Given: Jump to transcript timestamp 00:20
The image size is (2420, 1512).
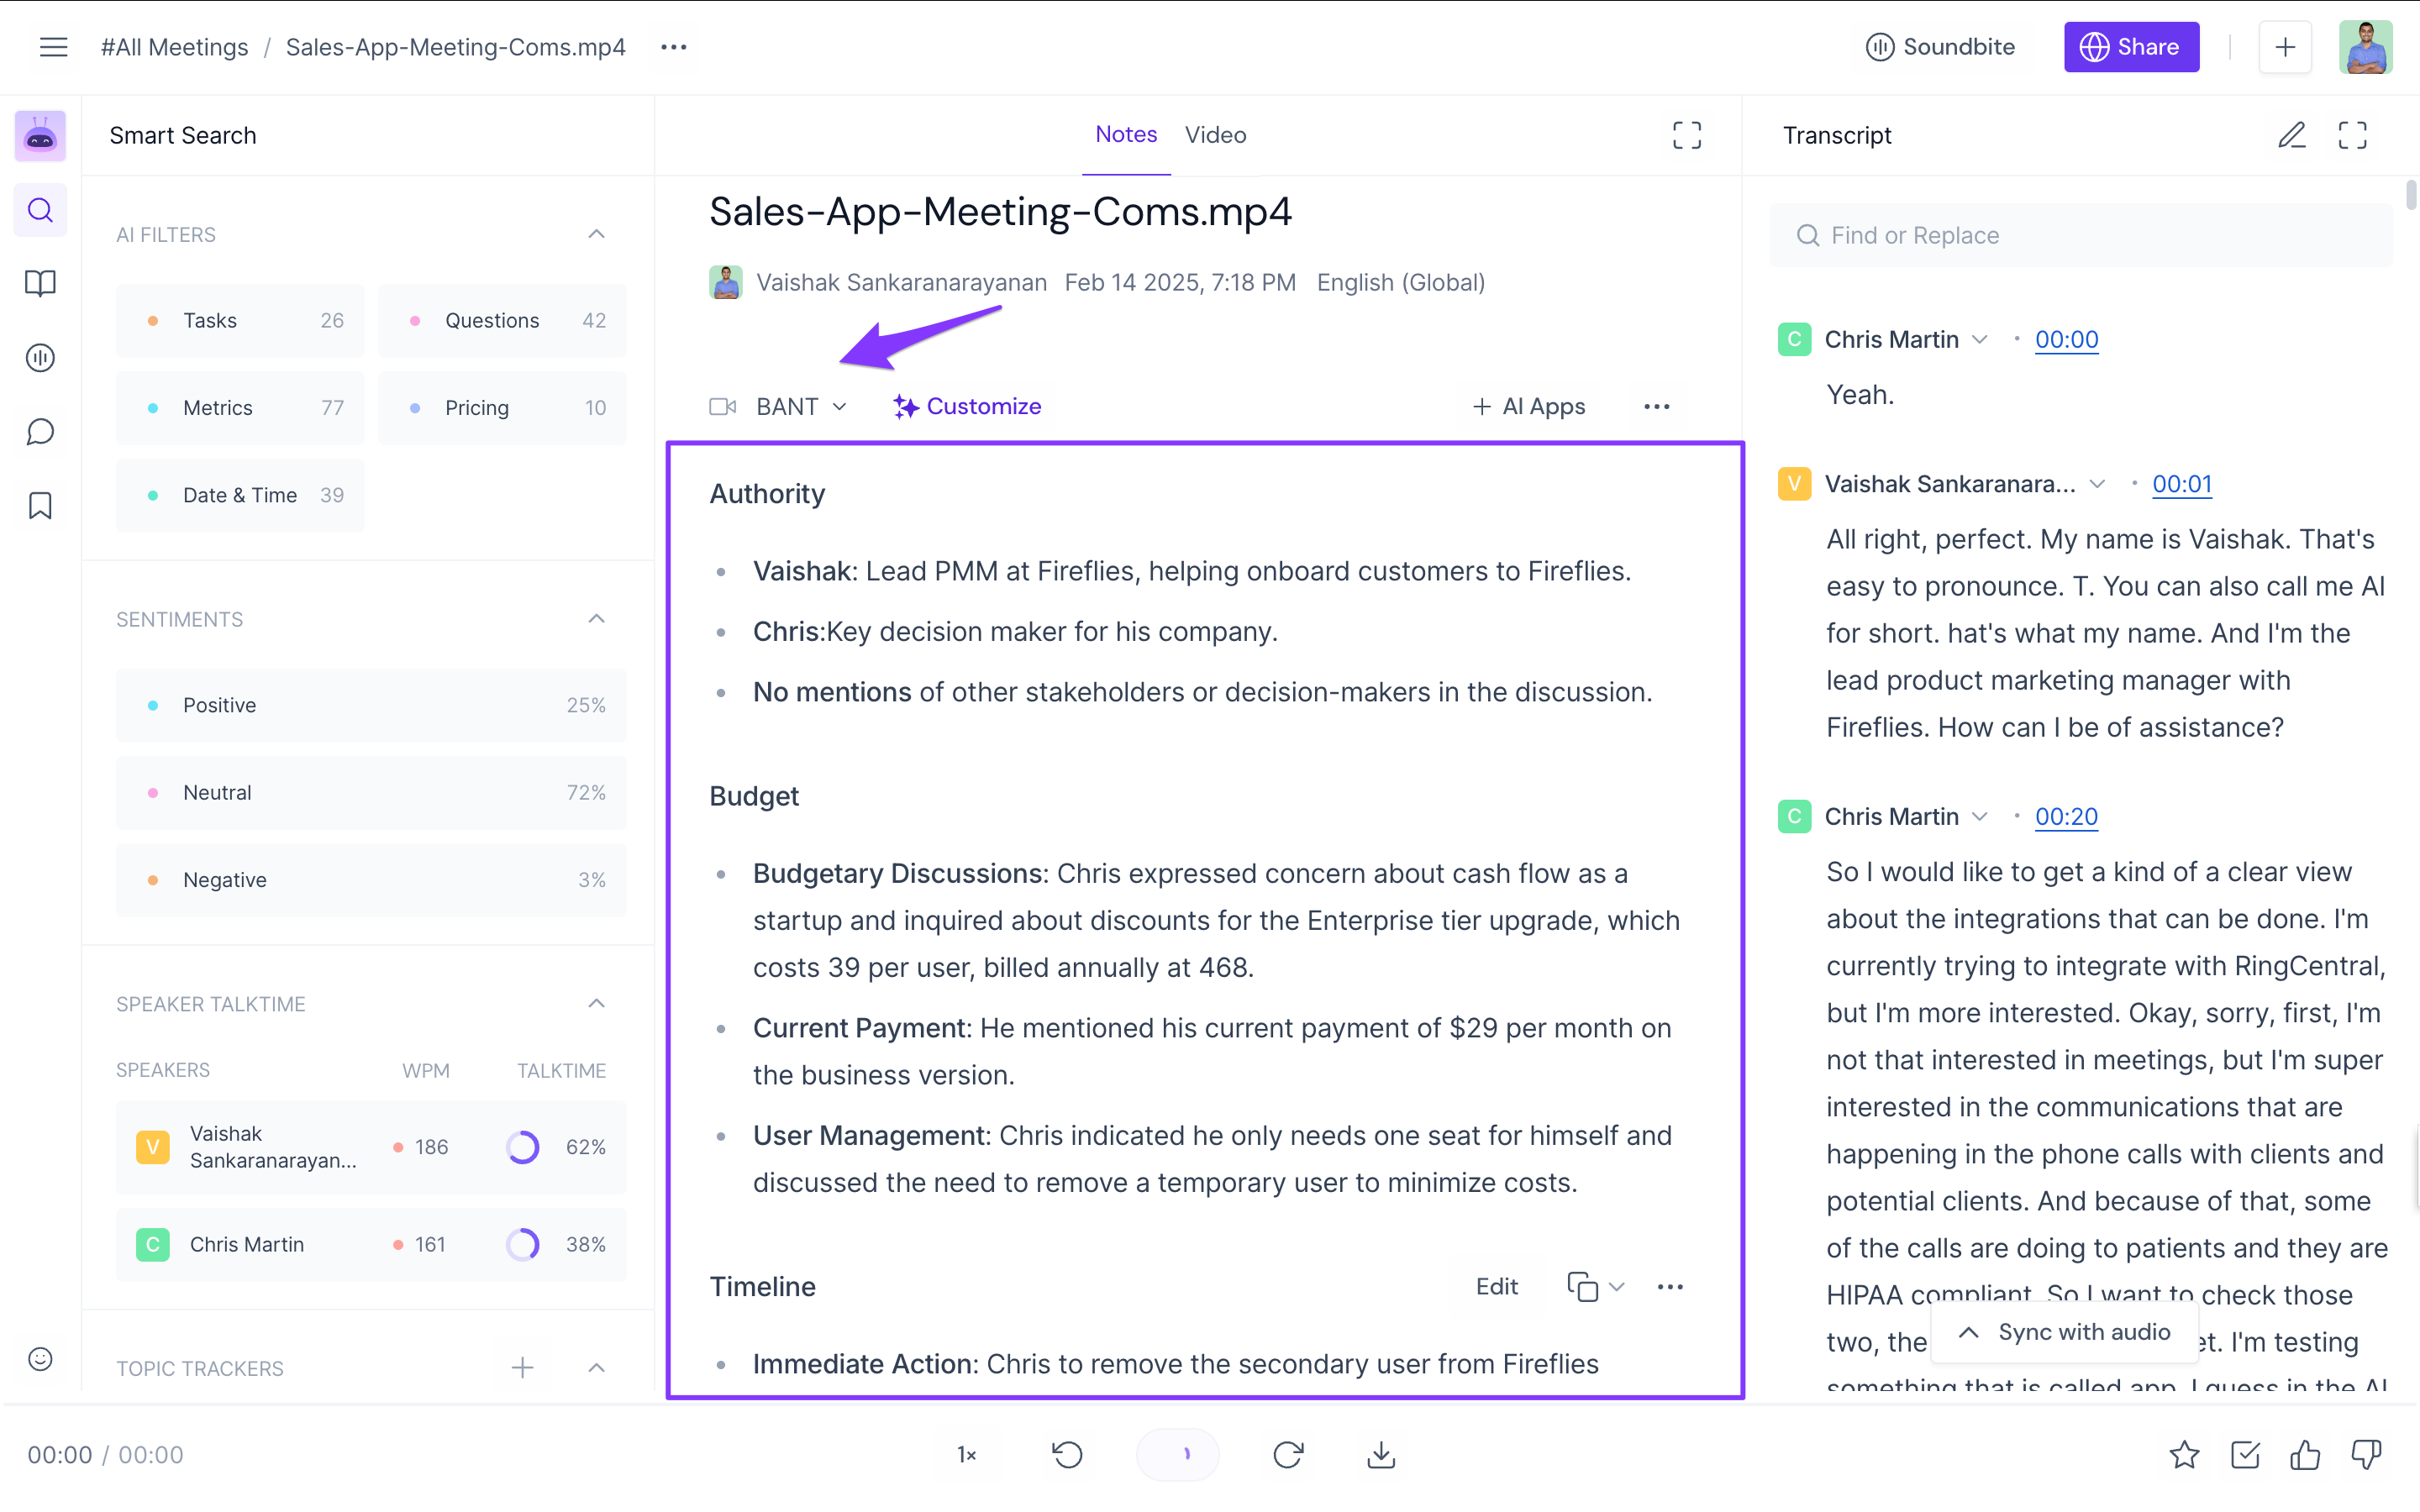Looking at the screenshot, I should (x=2066, y=817).
